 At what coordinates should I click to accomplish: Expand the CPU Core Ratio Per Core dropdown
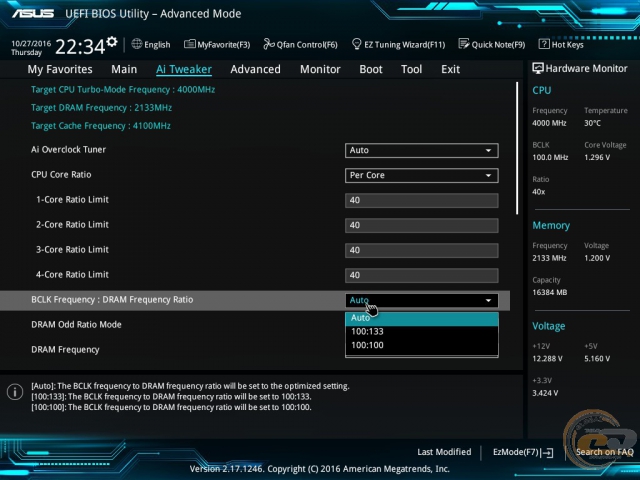coord(422,175)
